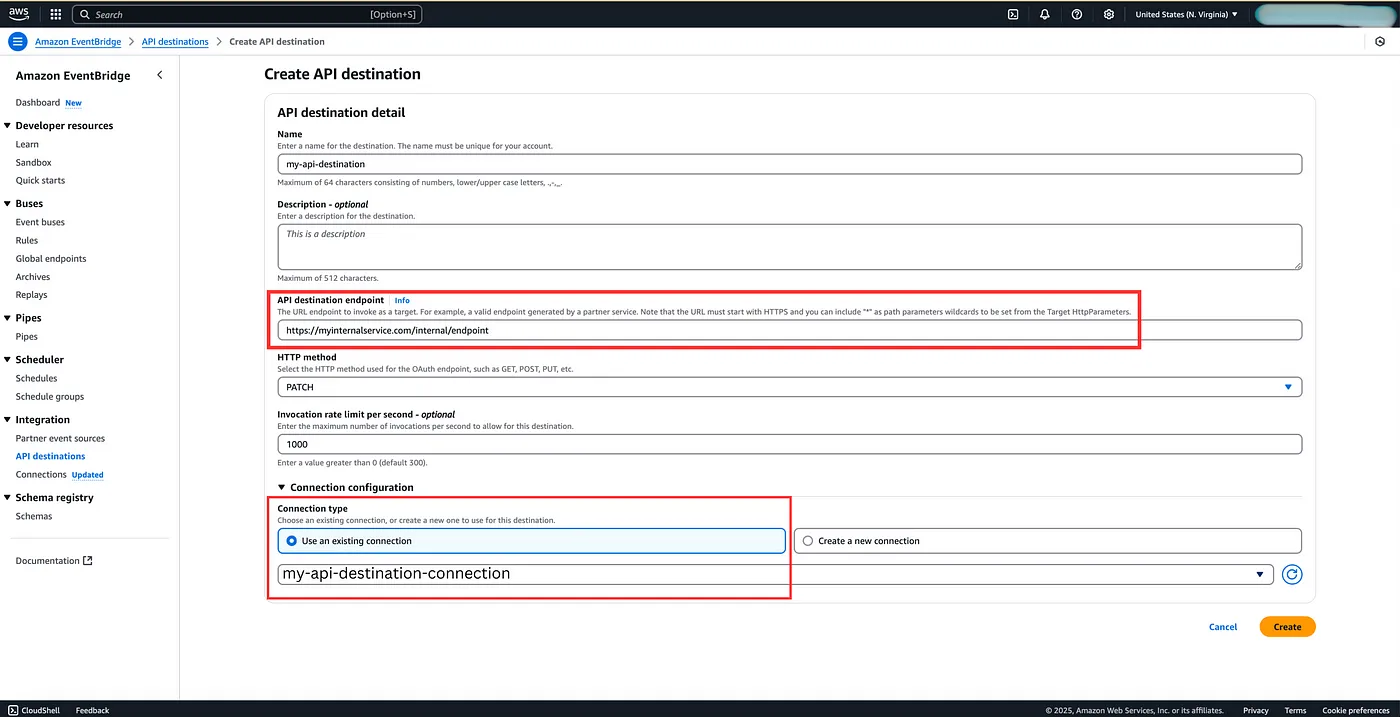Viewport: 1400px width, 717px height.
Task: Open the Documentation external link icon
Action: pyautogui.click(x=88, y=561)
